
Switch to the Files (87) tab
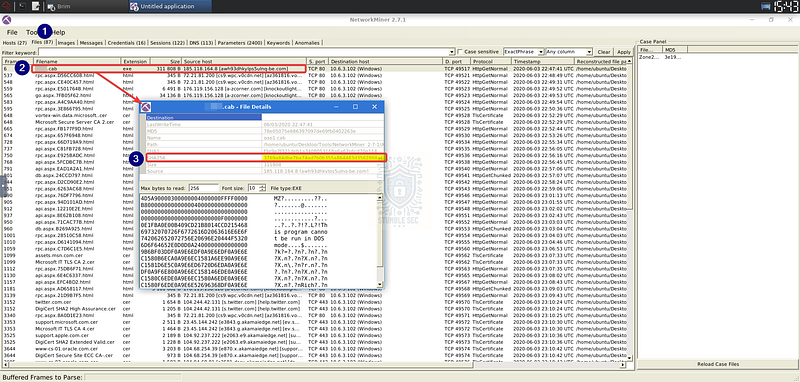click(x=42, y=42)
